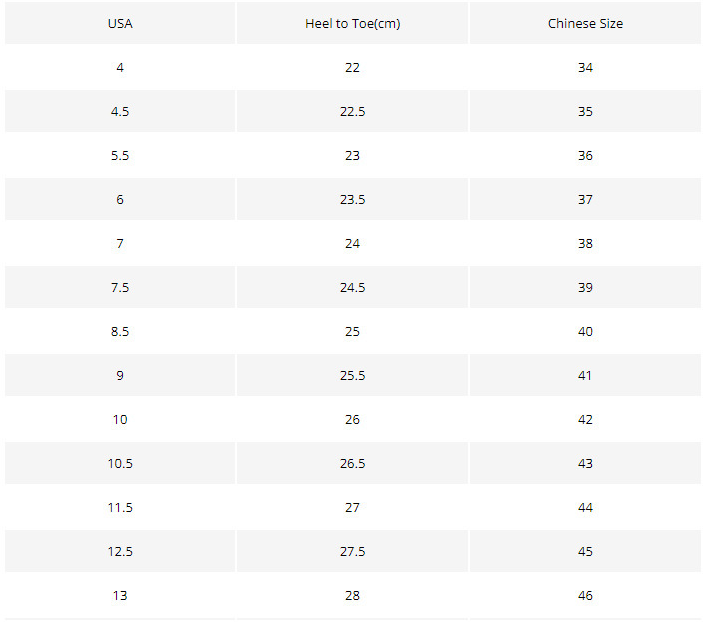Click the 26.5 cm heel-to-toe value
The height and width of the screenshot is (627, 724).
(x=352, y=464)
